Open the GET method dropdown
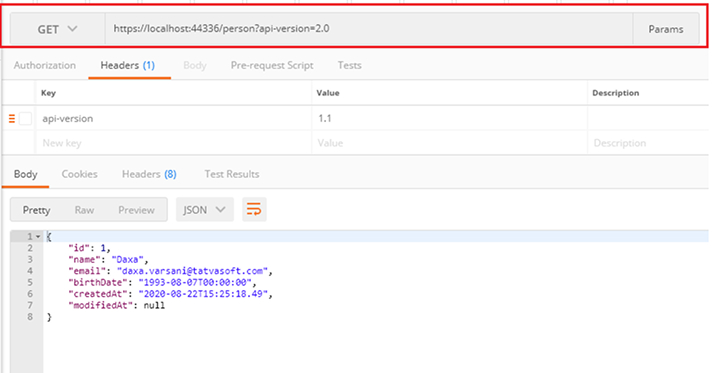 58,29
